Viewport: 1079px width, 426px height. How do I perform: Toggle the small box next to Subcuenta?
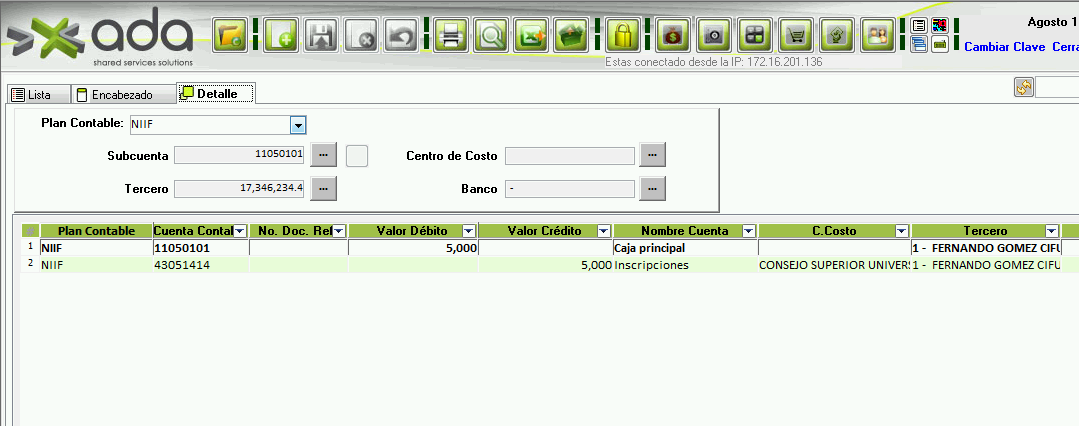pyautogui.click(x=357, y=156)
